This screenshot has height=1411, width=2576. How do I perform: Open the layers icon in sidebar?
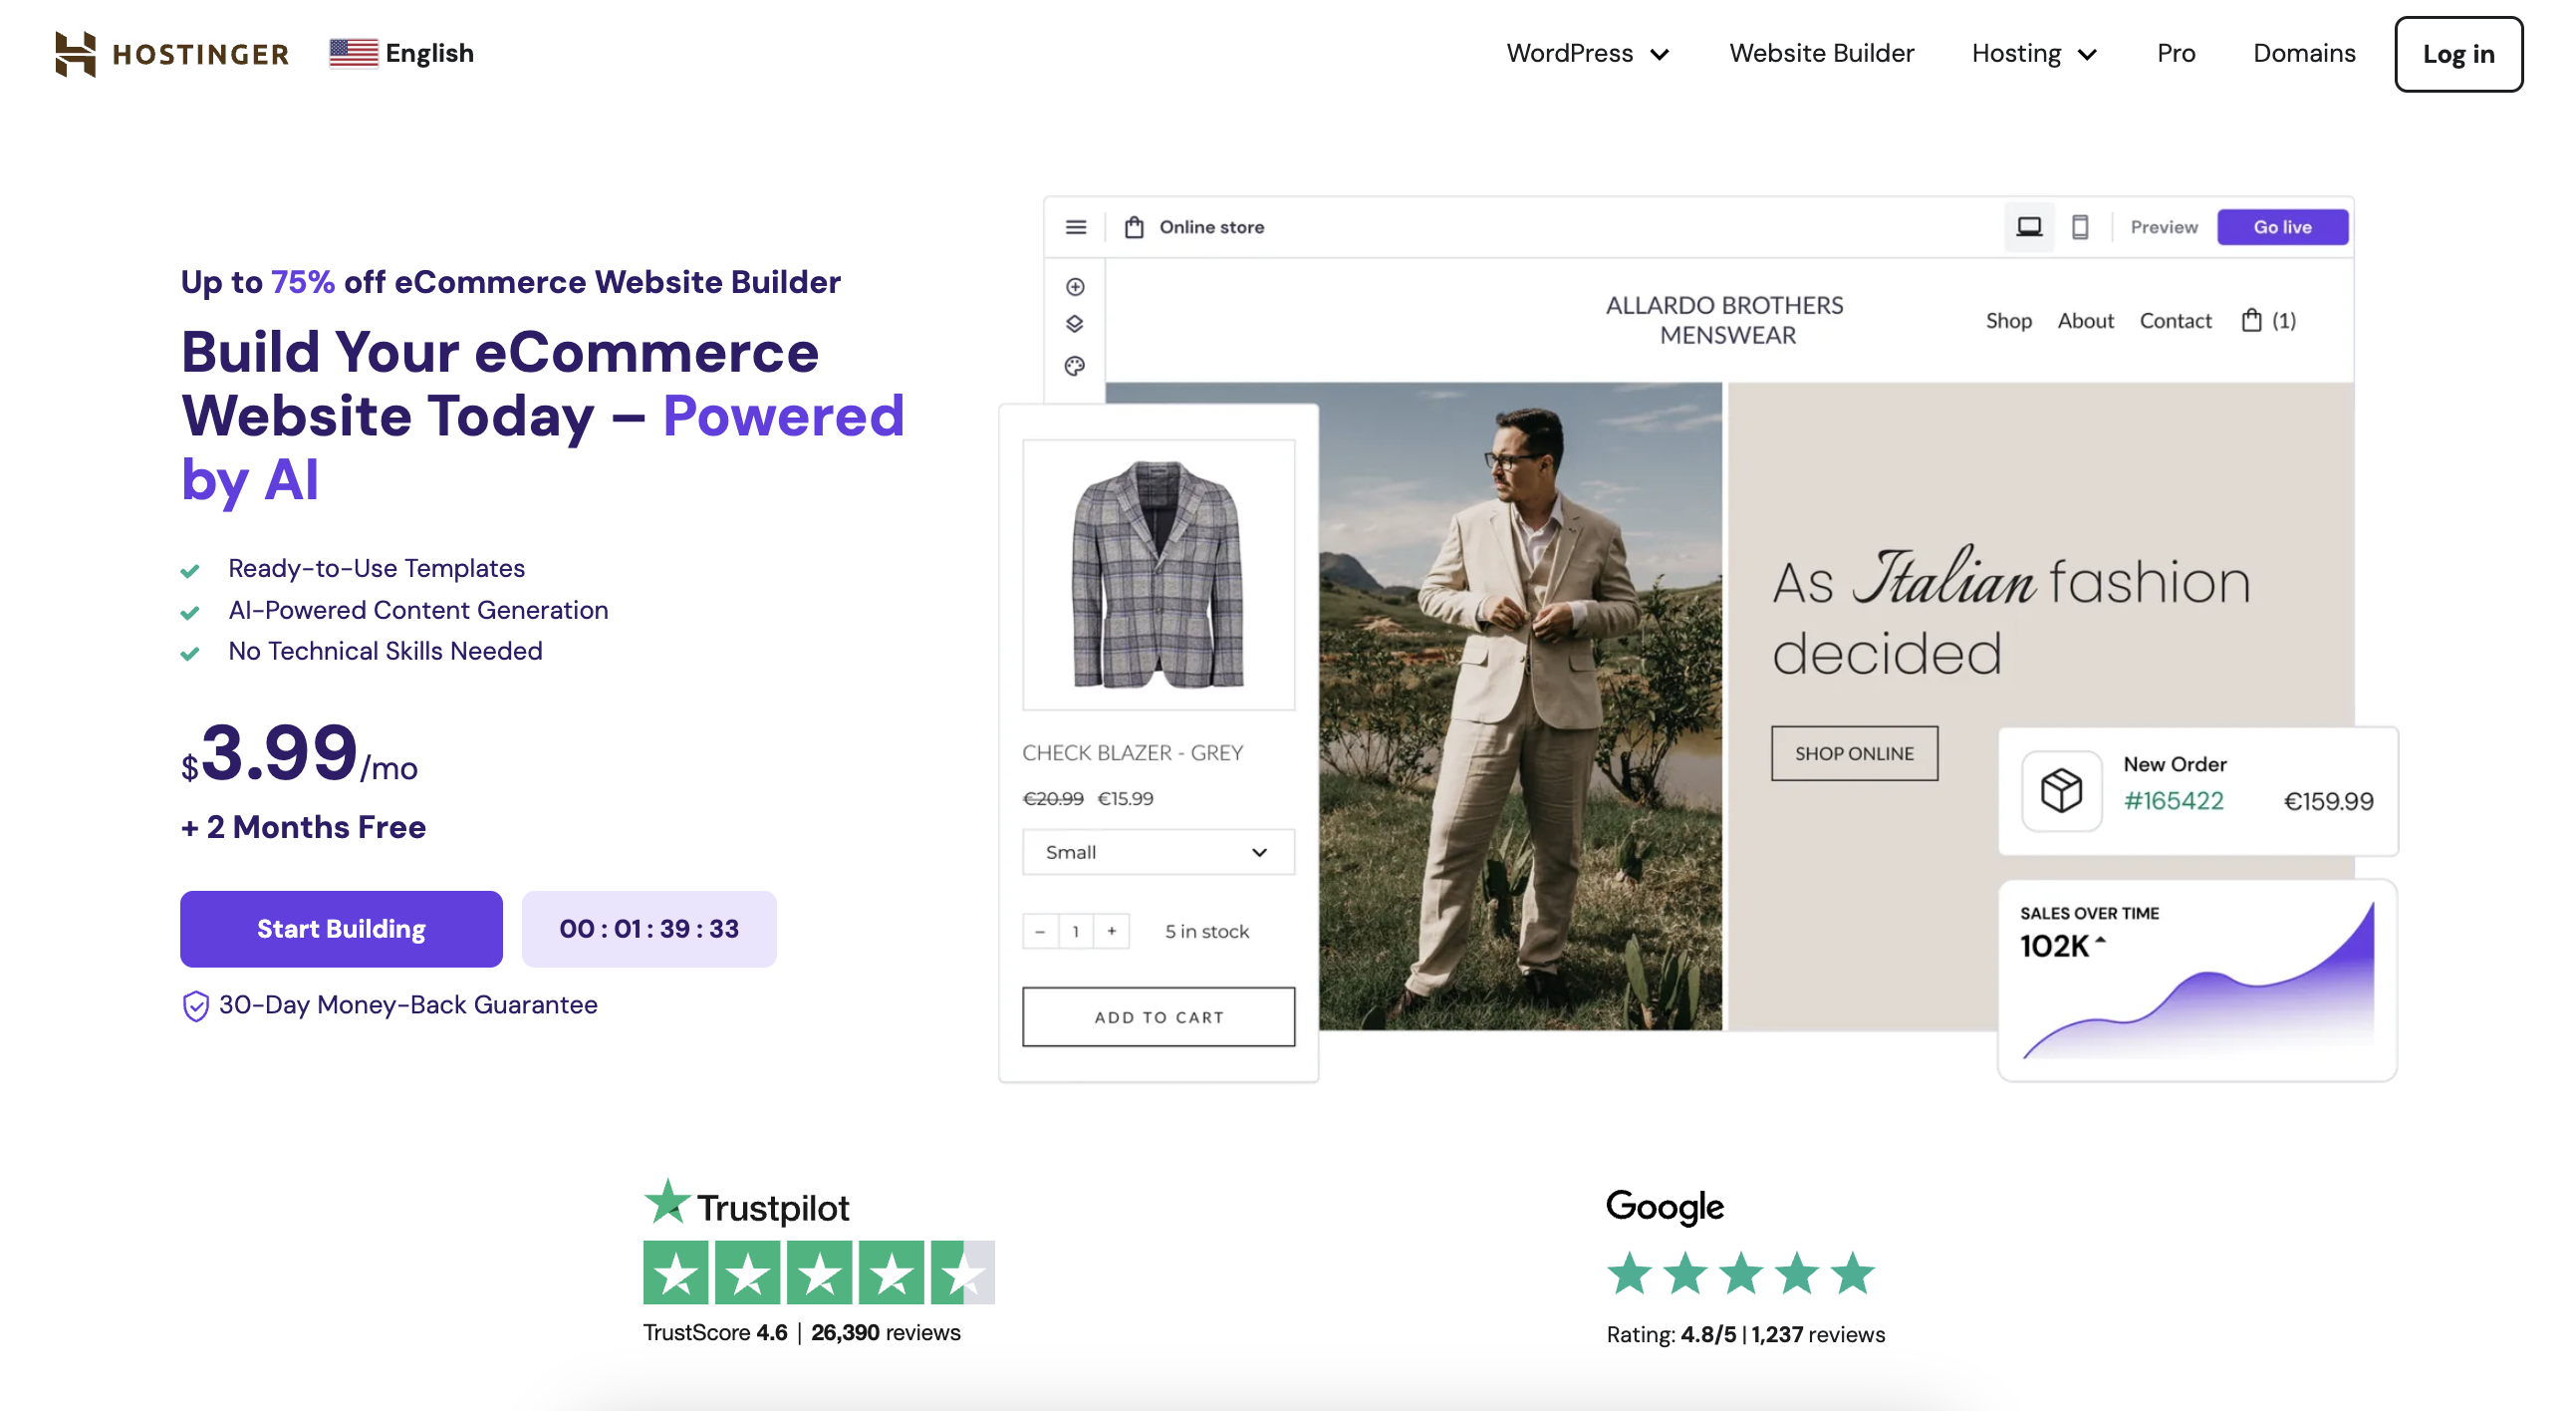(1075, 324)
